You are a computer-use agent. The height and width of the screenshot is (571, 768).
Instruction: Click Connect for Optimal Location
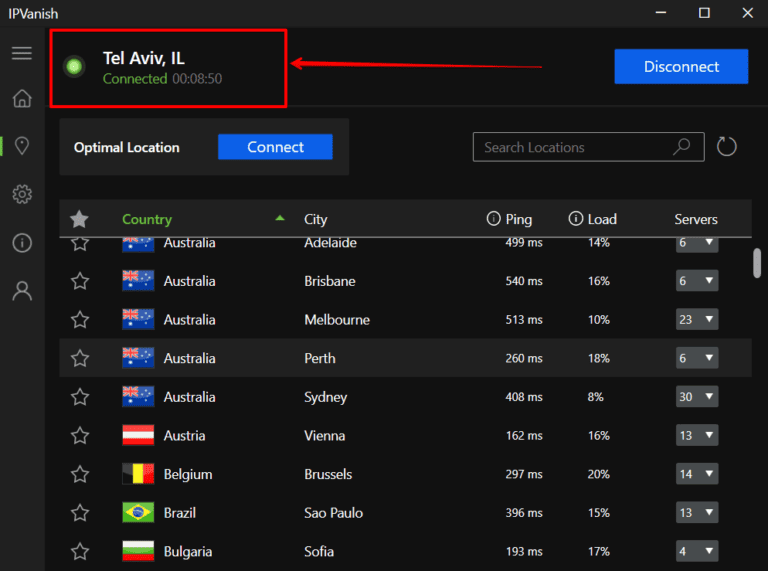point(275,147)
